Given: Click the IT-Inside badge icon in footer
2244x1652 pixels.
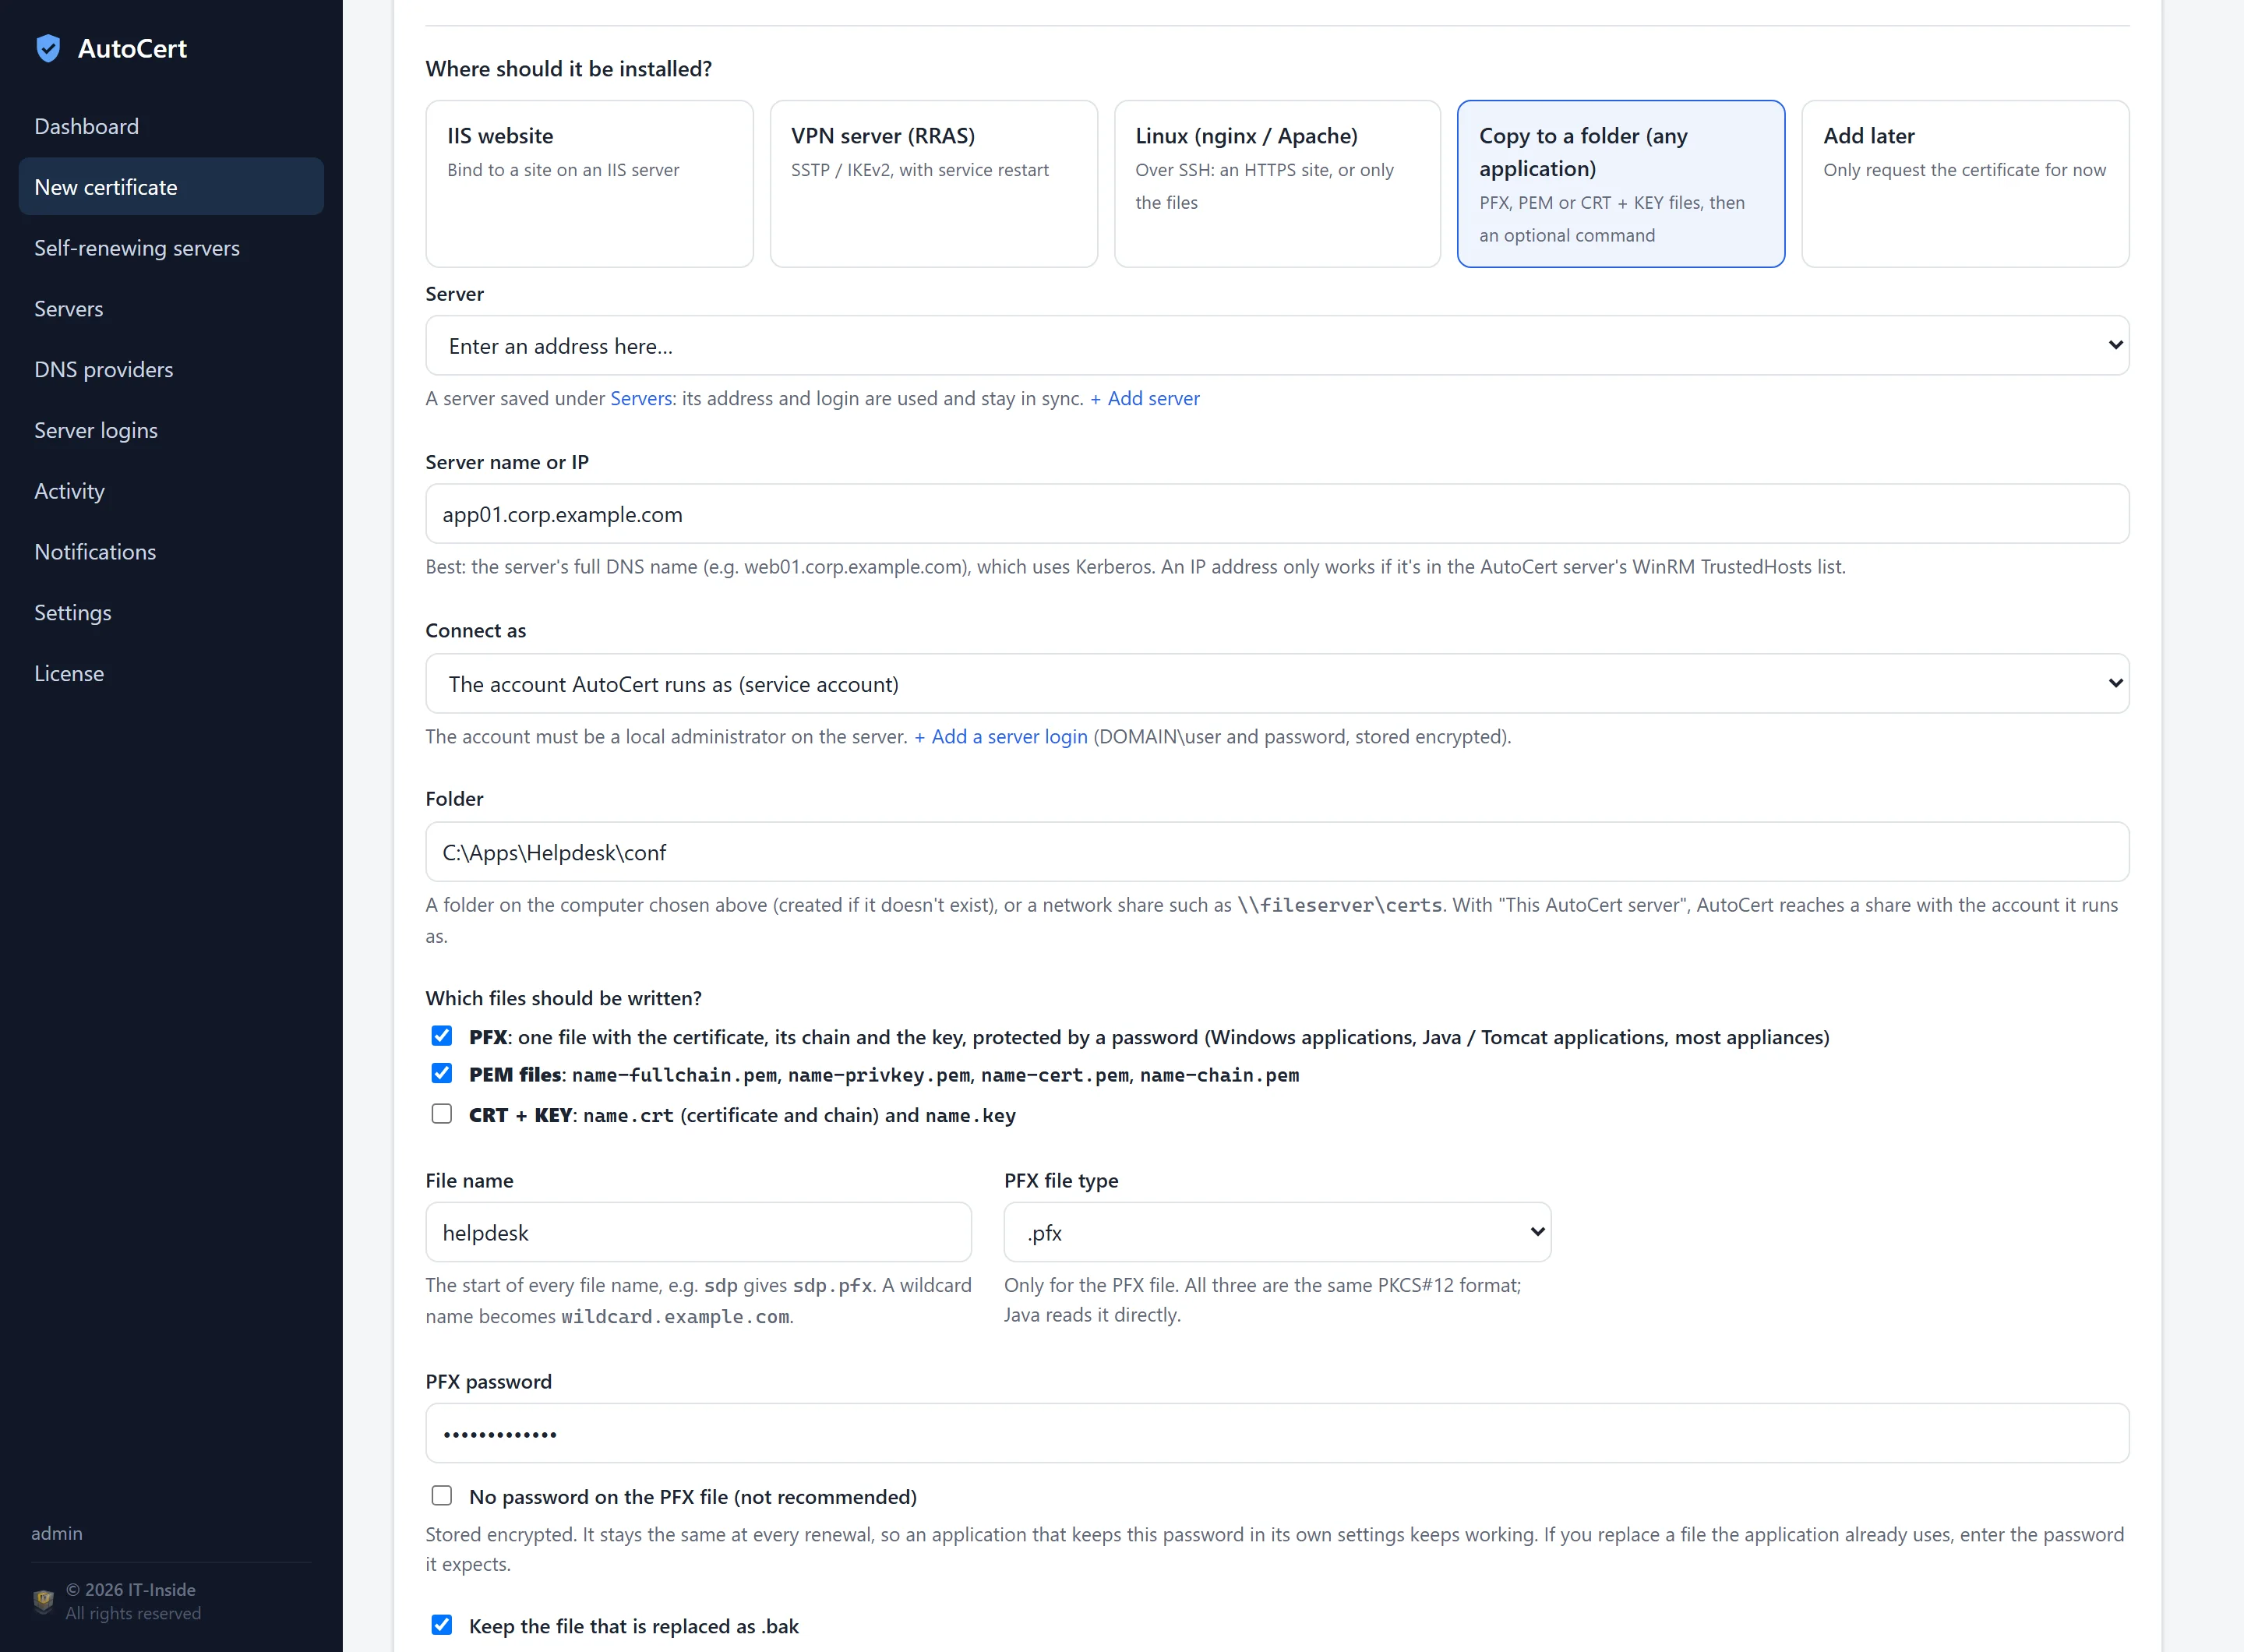Looking at the screenshot, I should tap(43, 1601).
